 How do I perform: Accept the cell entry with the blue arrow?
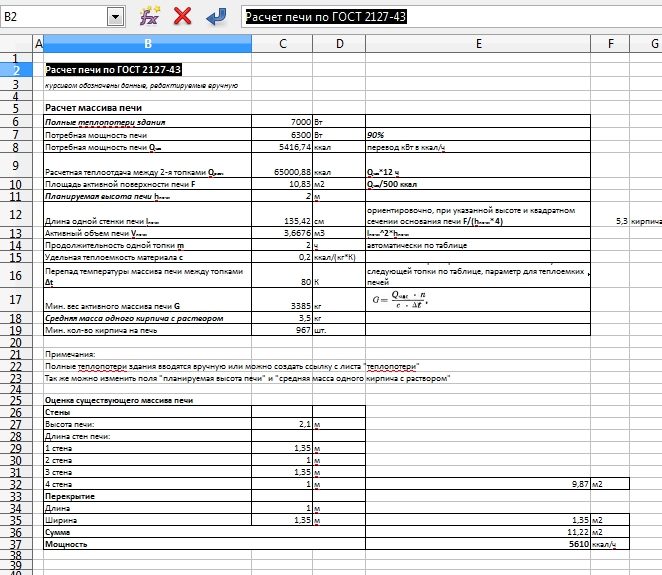tap(216, 17)
